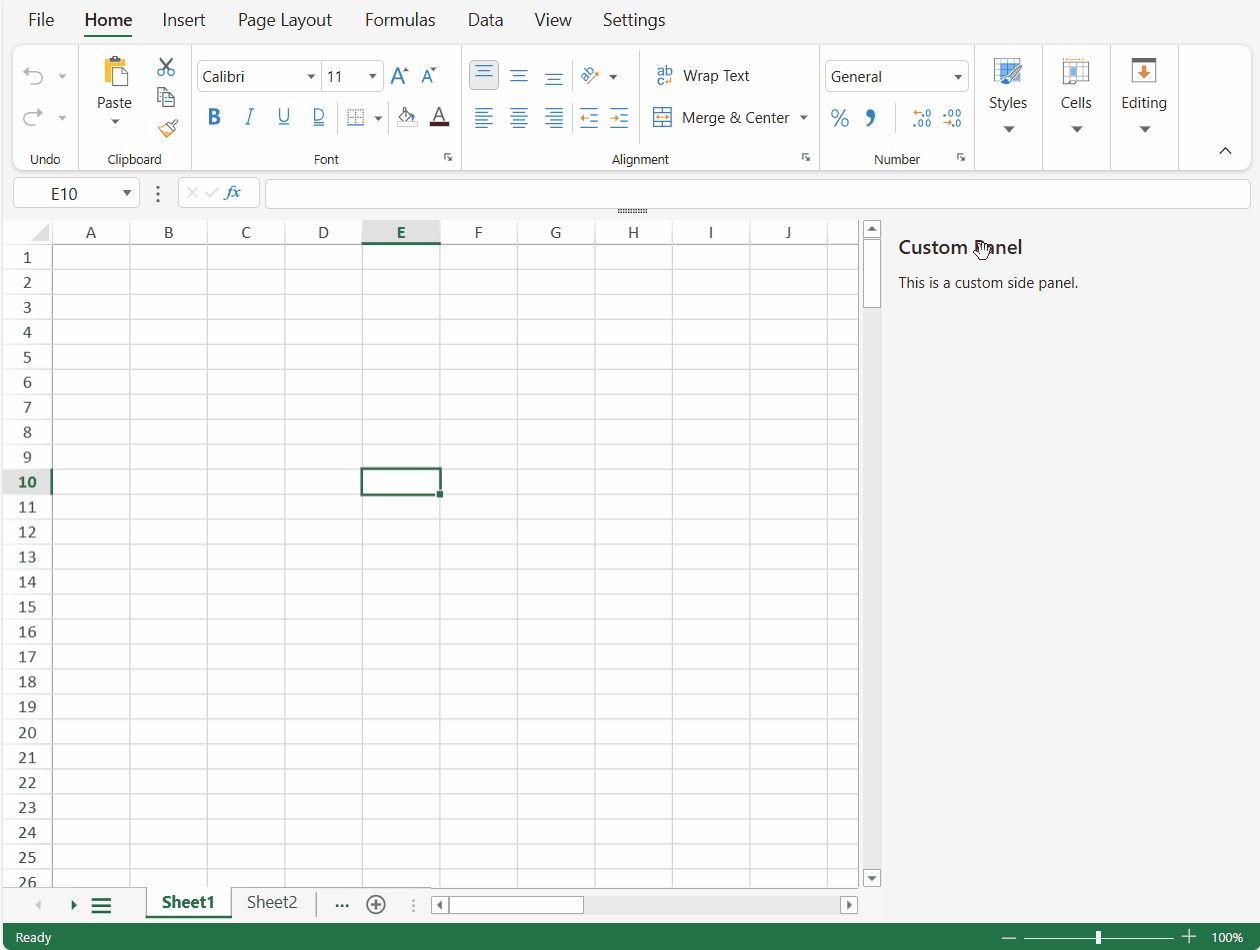Decrease font size with the smaller A
Image resolution: width=1260 pixels, height=950 pixels.
pyautogui.click(x=429, y=76)
